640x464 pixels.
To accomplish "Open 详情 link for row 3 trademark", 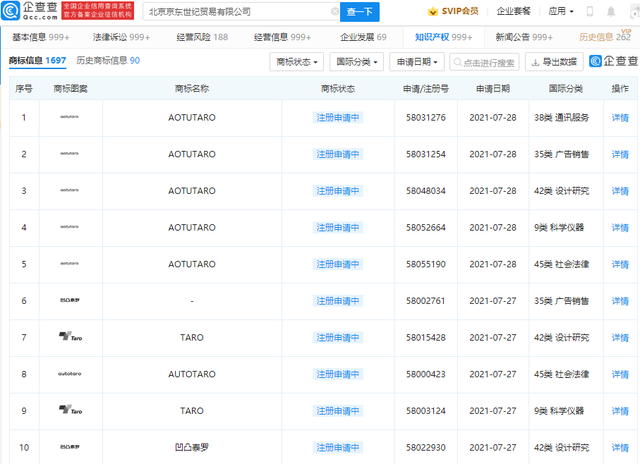I will coord(620,191).
